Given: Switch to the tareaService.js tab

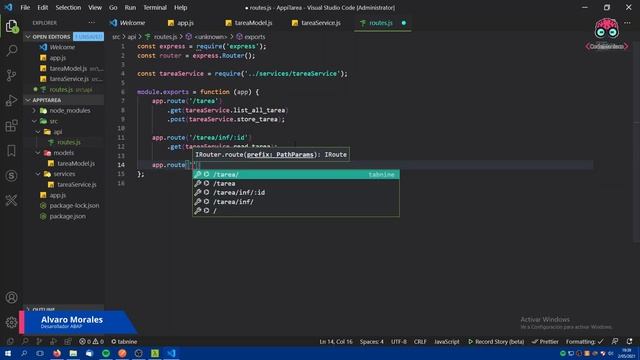Looking at the screenshot, I should point(320,23).
